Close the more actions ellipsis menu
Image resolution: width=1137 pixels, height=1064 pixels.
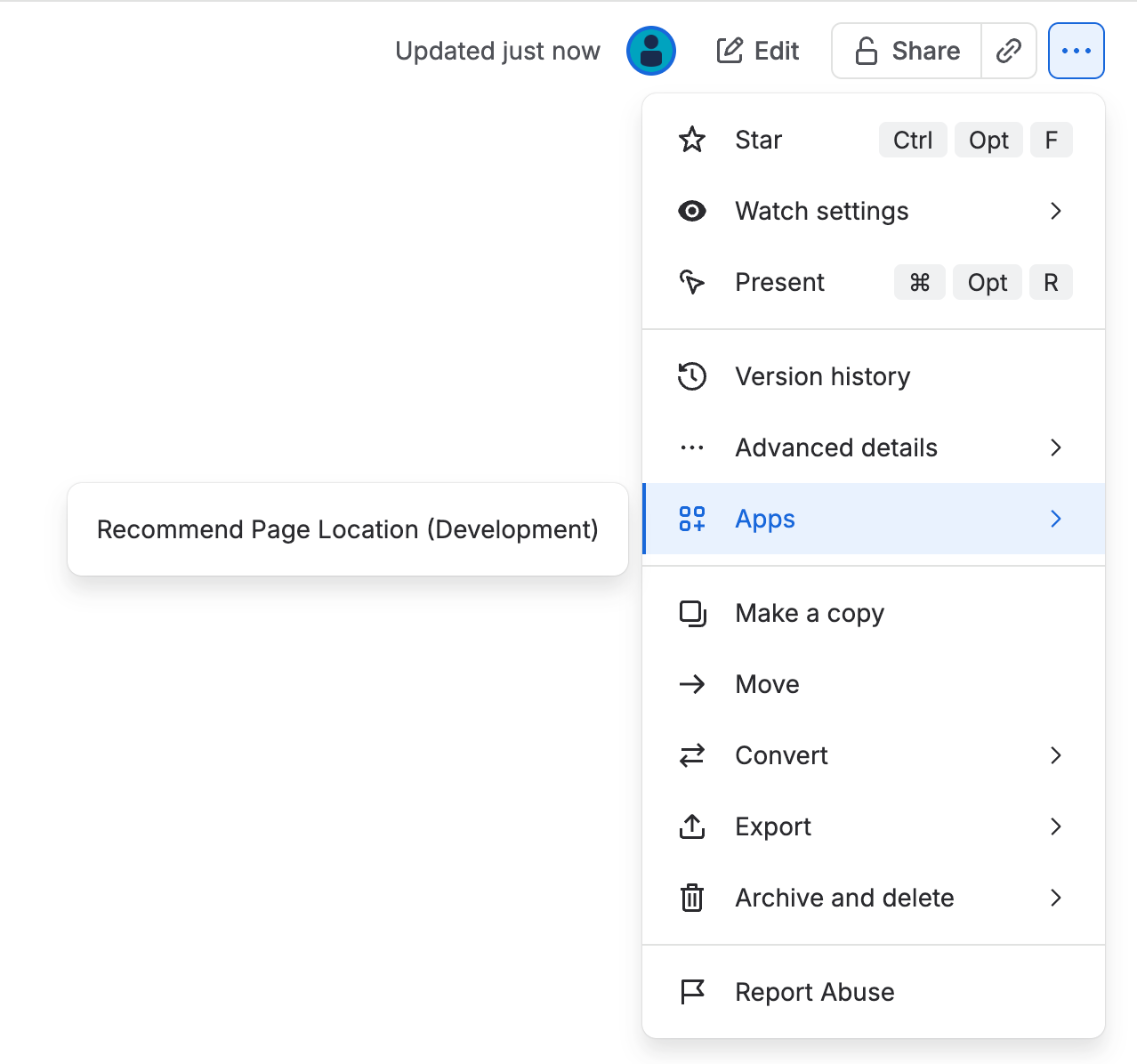[x=1076, y=51]
